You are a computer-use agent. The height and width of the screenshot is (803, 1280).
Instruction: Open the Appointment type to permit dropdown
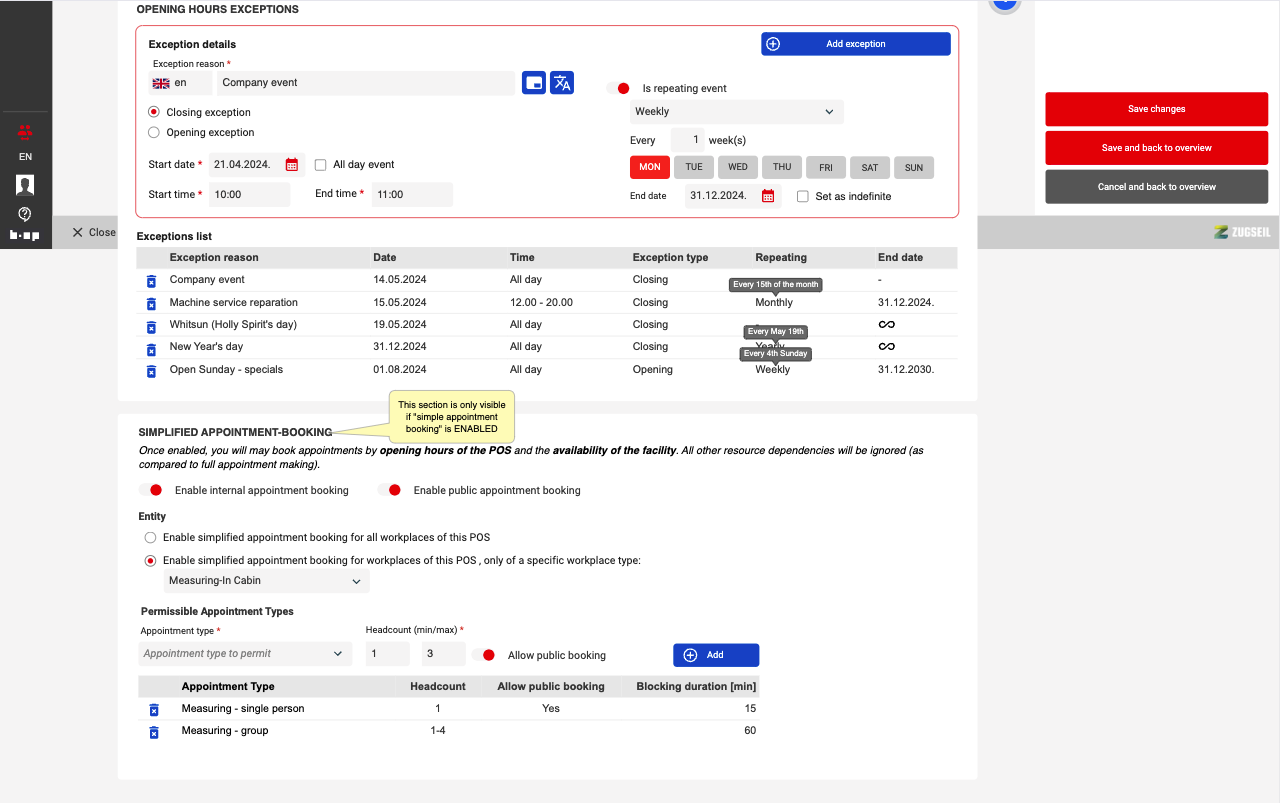(x=245, y=654)
